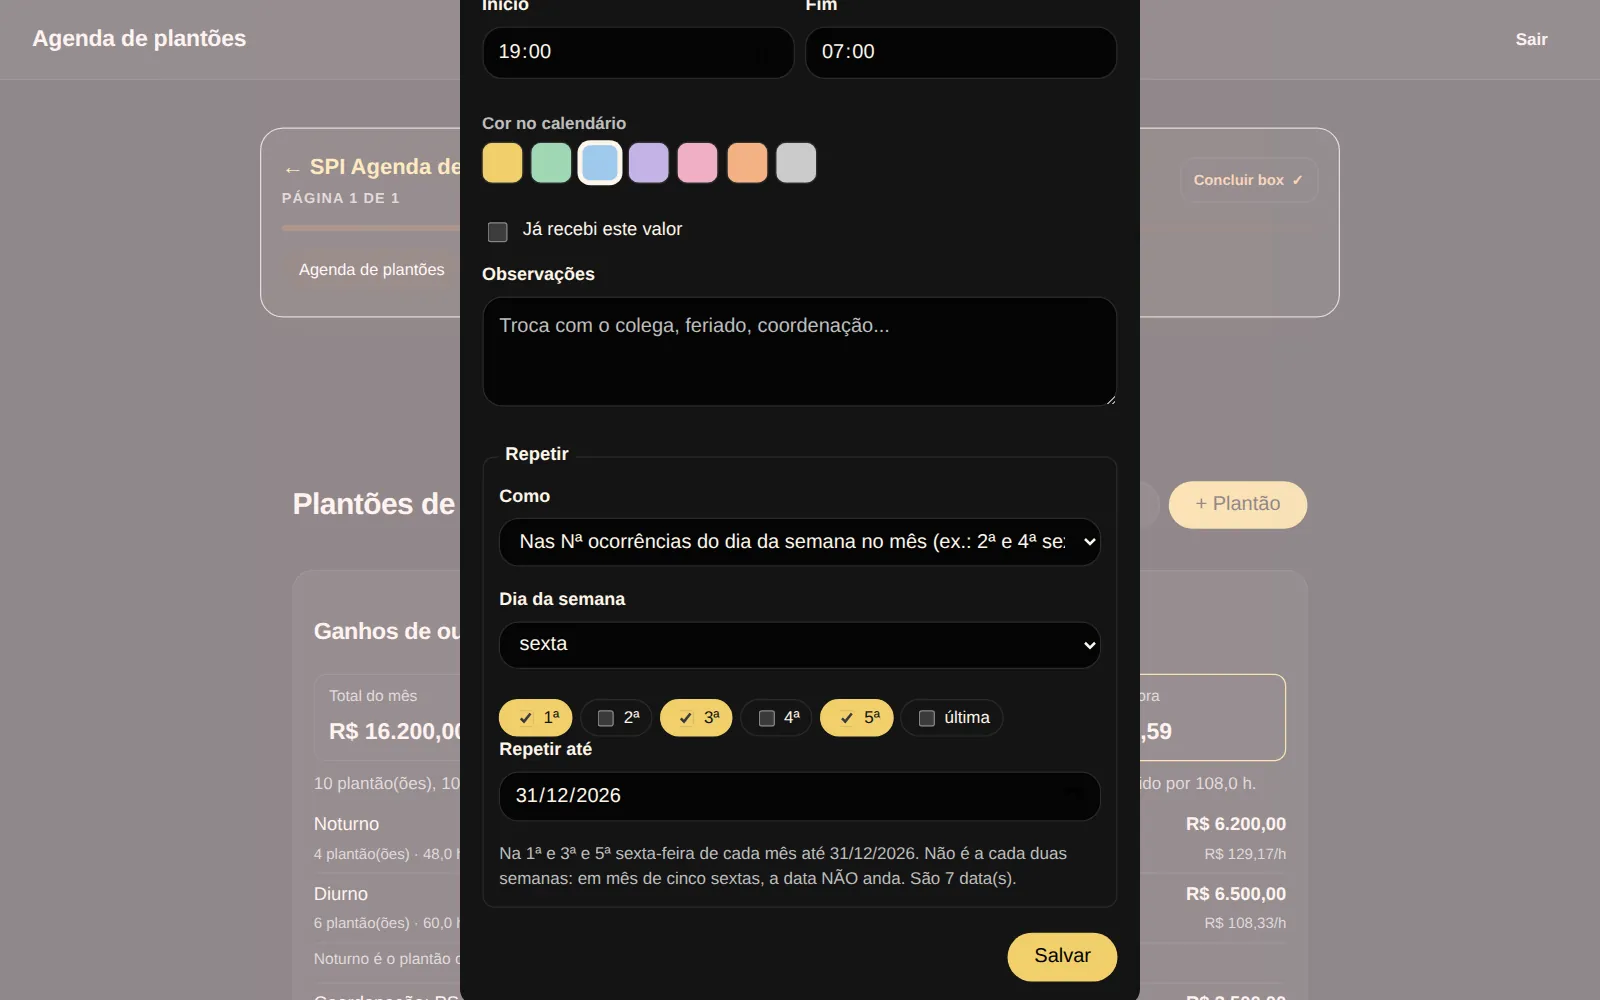Click the Observações text area

(800, 351)
